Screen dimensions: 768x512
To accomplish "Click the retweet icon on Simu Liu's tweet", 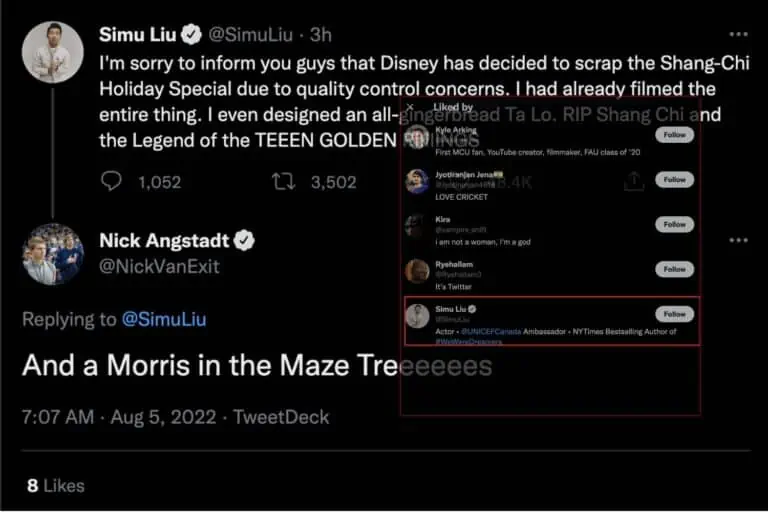I will click(x=283, y=182).
